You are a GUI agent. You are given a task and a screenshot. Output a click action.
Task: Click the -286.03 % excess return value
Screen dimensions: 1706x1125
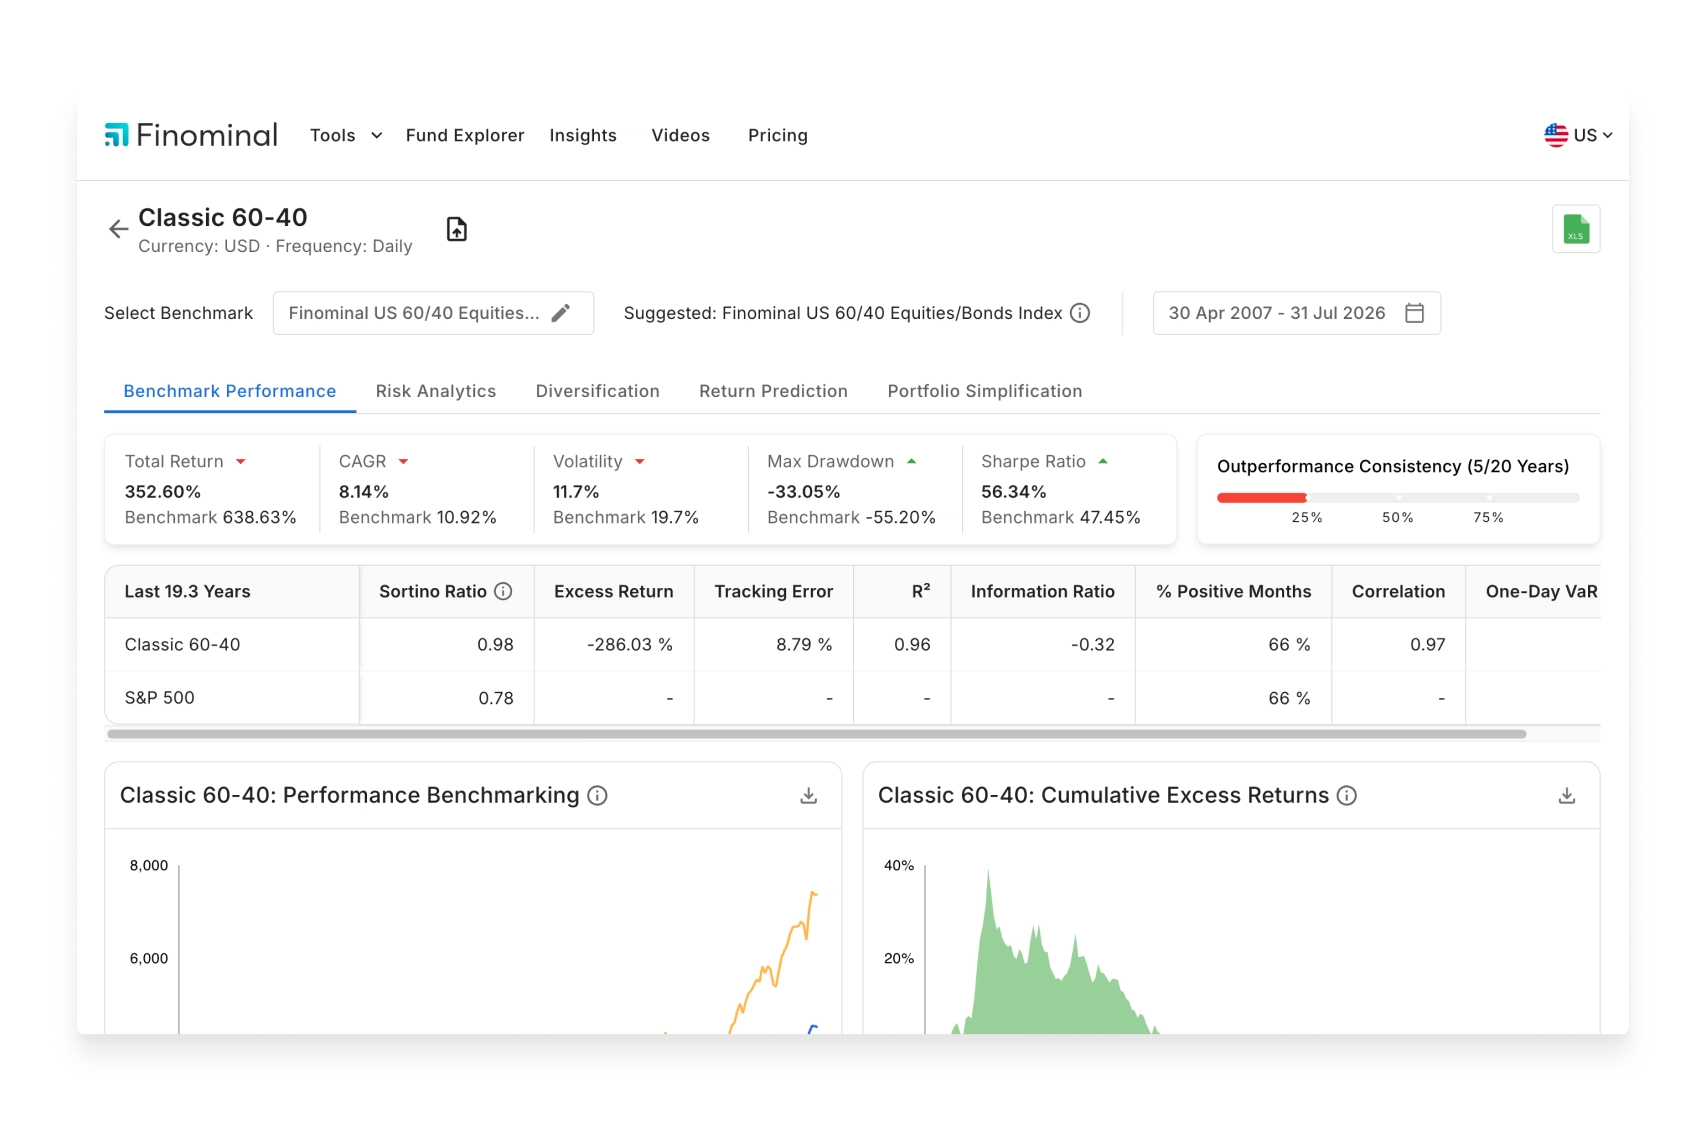(x=630, y=645)
